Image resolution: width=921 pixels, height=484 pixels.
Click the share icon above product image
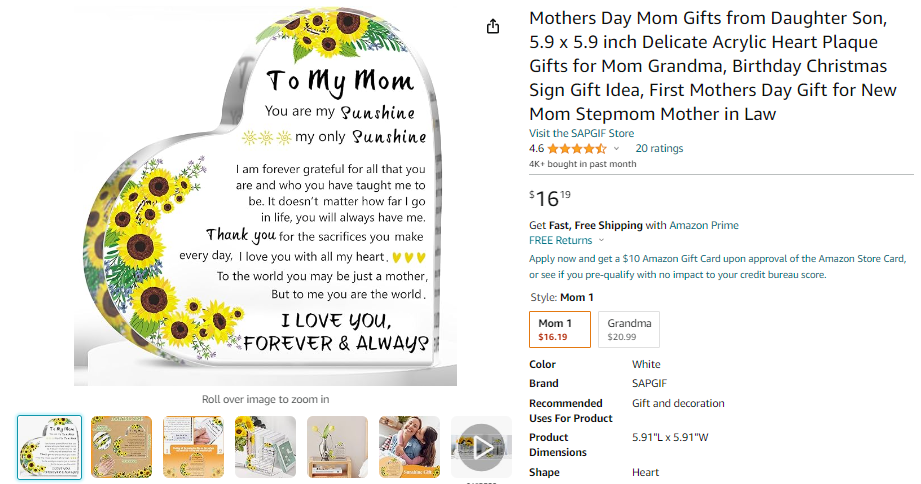coord(493,26)
